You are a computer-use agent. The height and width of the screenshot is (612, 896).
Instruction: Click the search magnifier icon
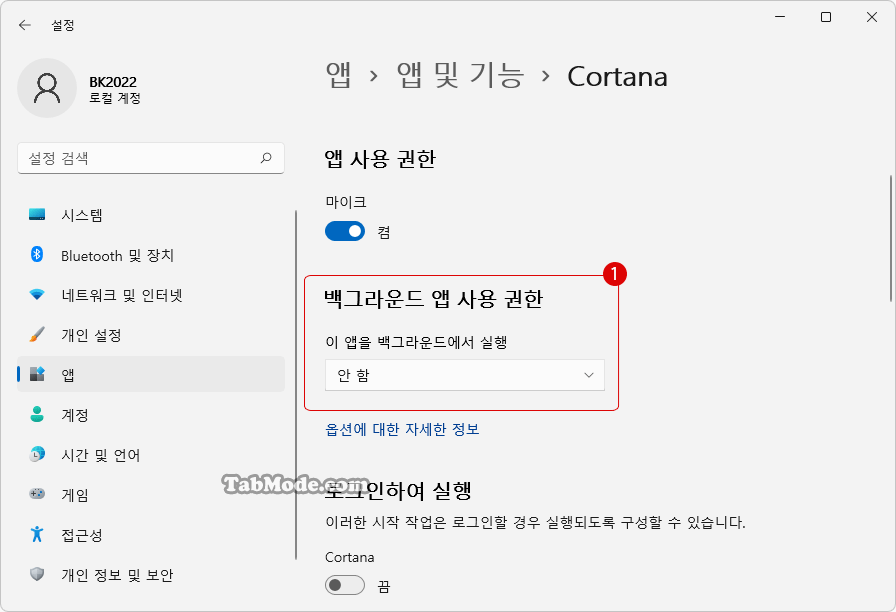tap(266, 158)
